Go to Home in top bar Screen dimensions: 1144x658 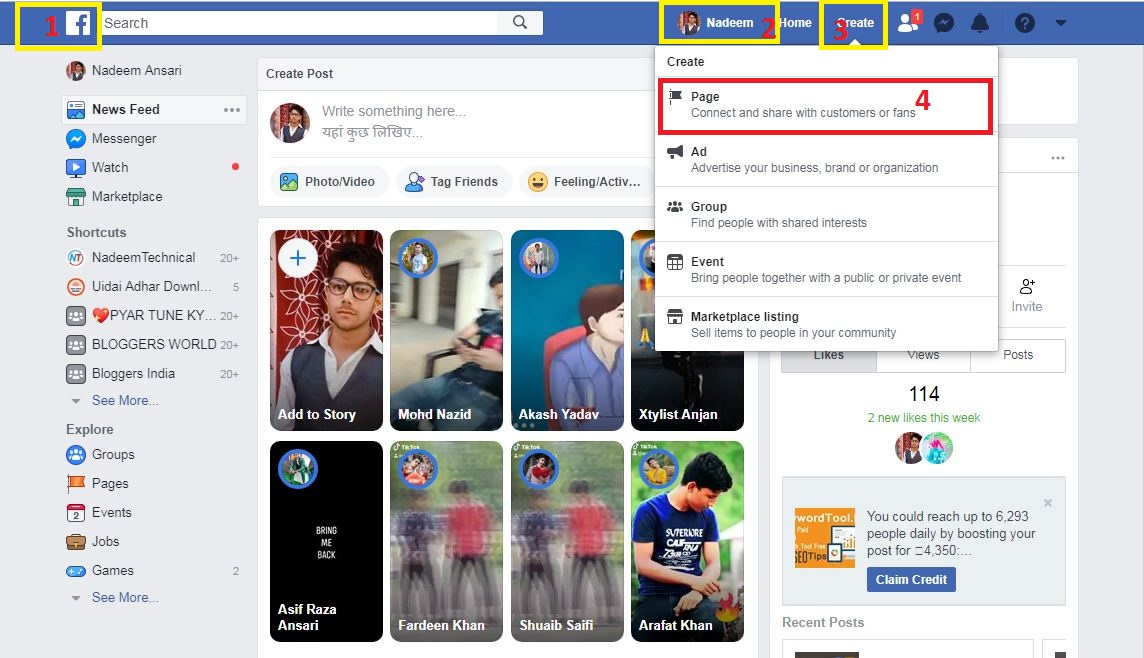[x=795, y=23]
